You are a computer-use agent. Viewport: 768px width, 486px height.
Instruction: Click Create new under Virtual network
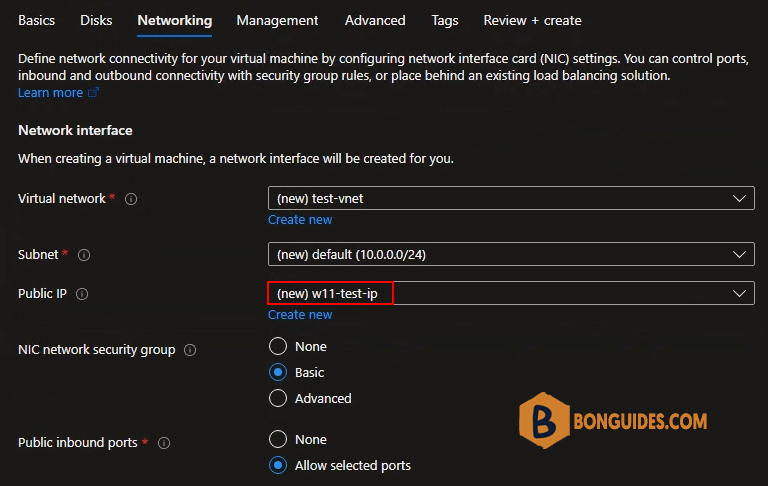pos(300,220)
